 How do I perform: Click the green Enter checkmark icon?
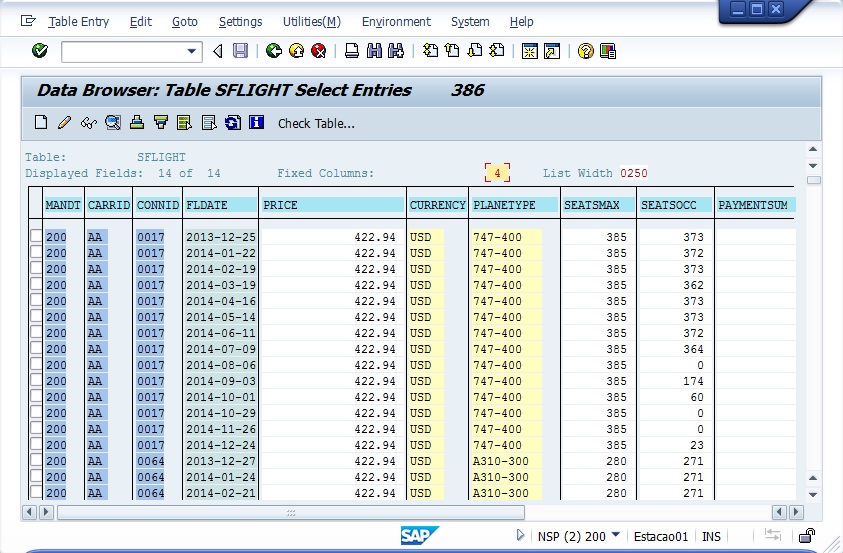click(40, 51)
